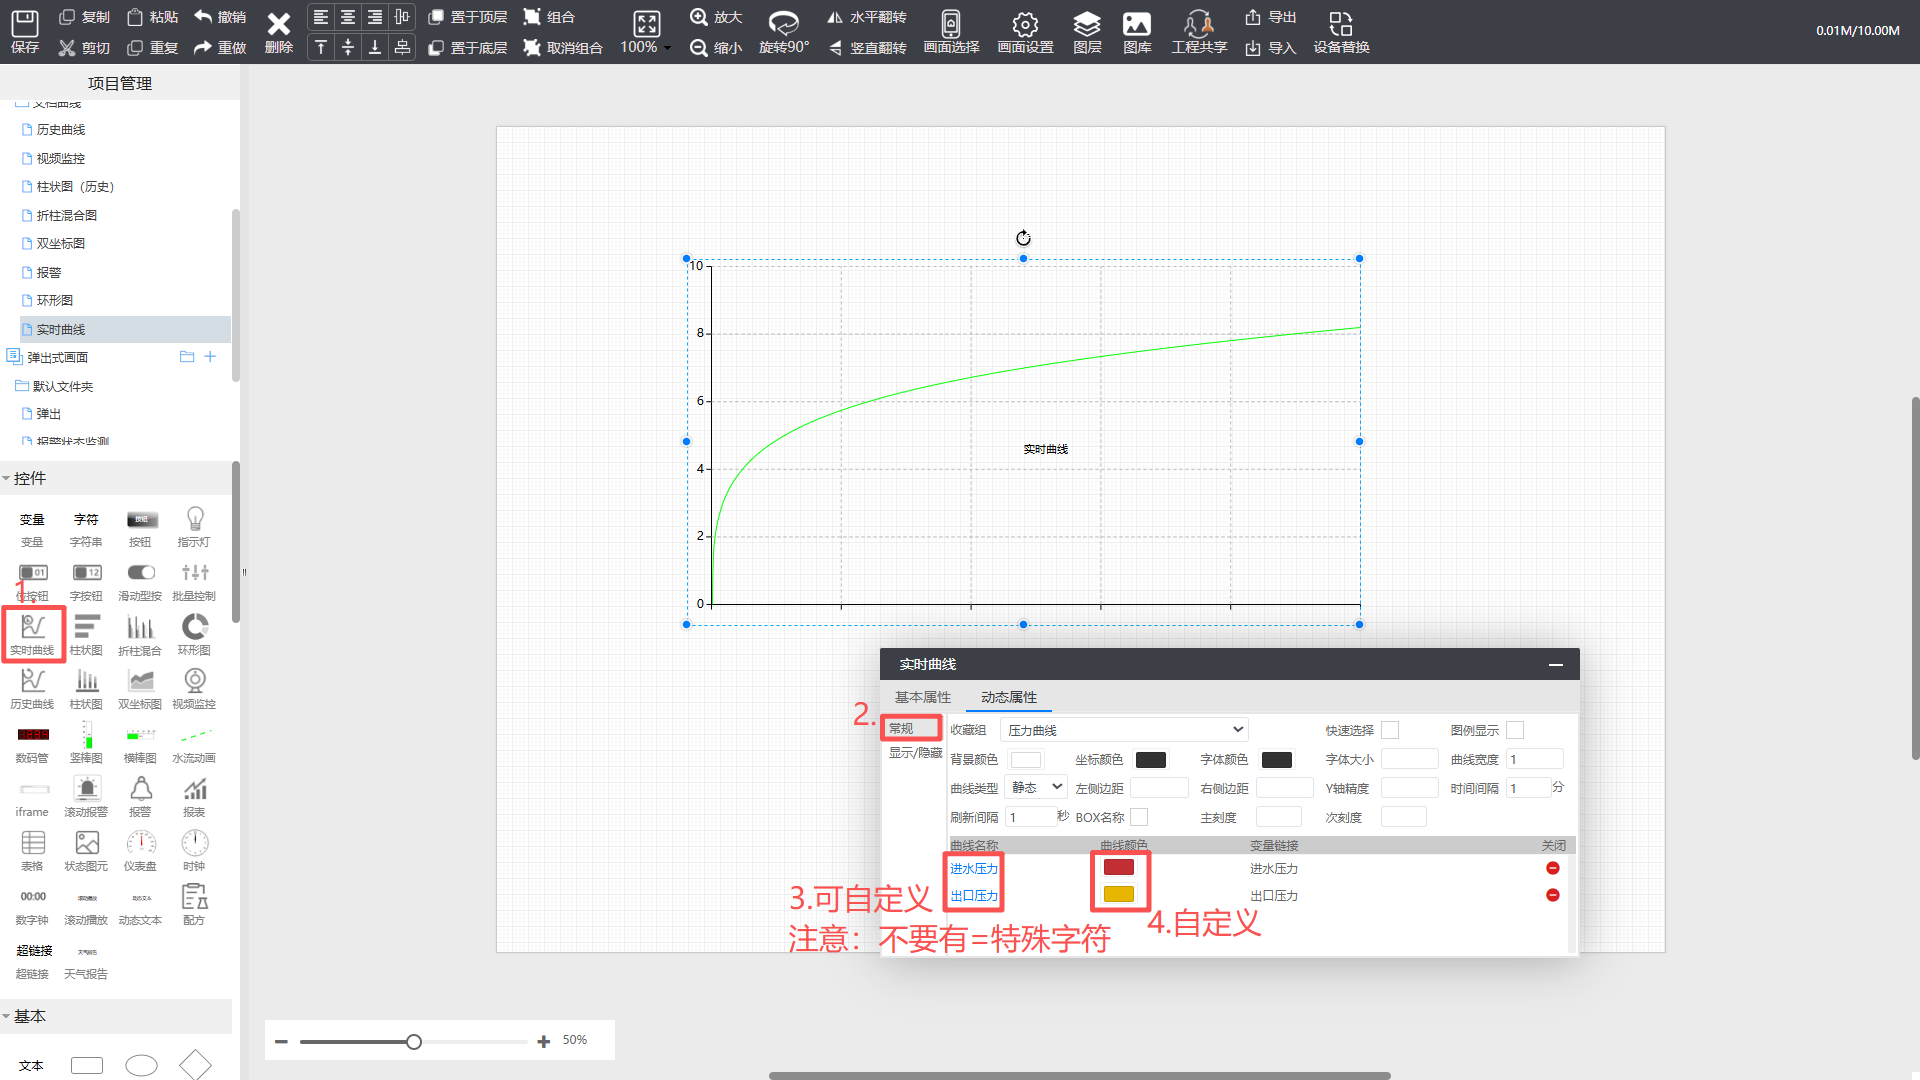1920x1080 pixels.
Task: Open the history curve page in tree
Action: click(x=61, y=130)
